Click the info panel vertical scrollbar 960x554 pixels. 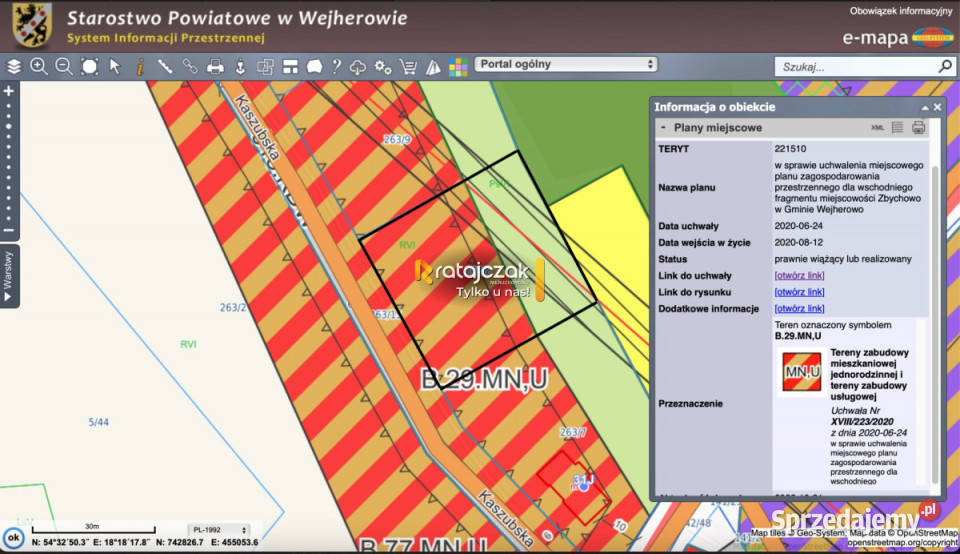pyautogui.click(x=935, y=324)
